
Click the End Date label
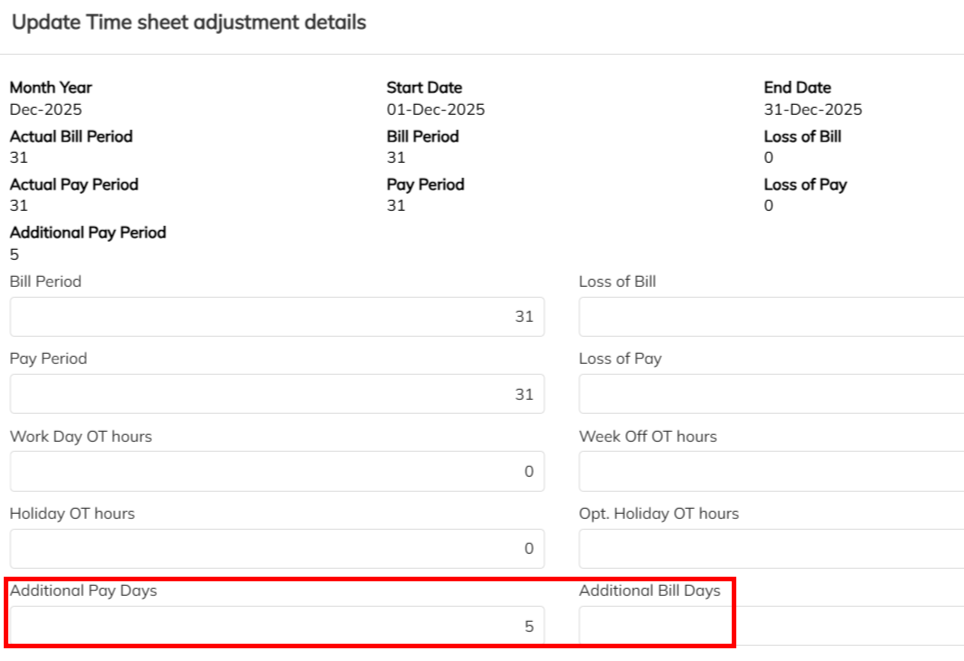pos(798,88)
